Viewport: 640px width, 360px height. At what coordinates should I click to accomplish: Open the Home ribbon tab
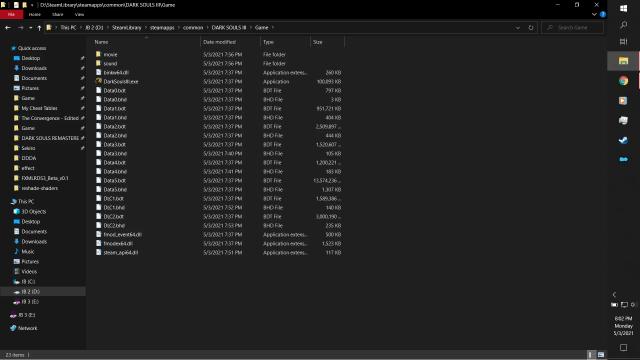click(x=35, y=14)
